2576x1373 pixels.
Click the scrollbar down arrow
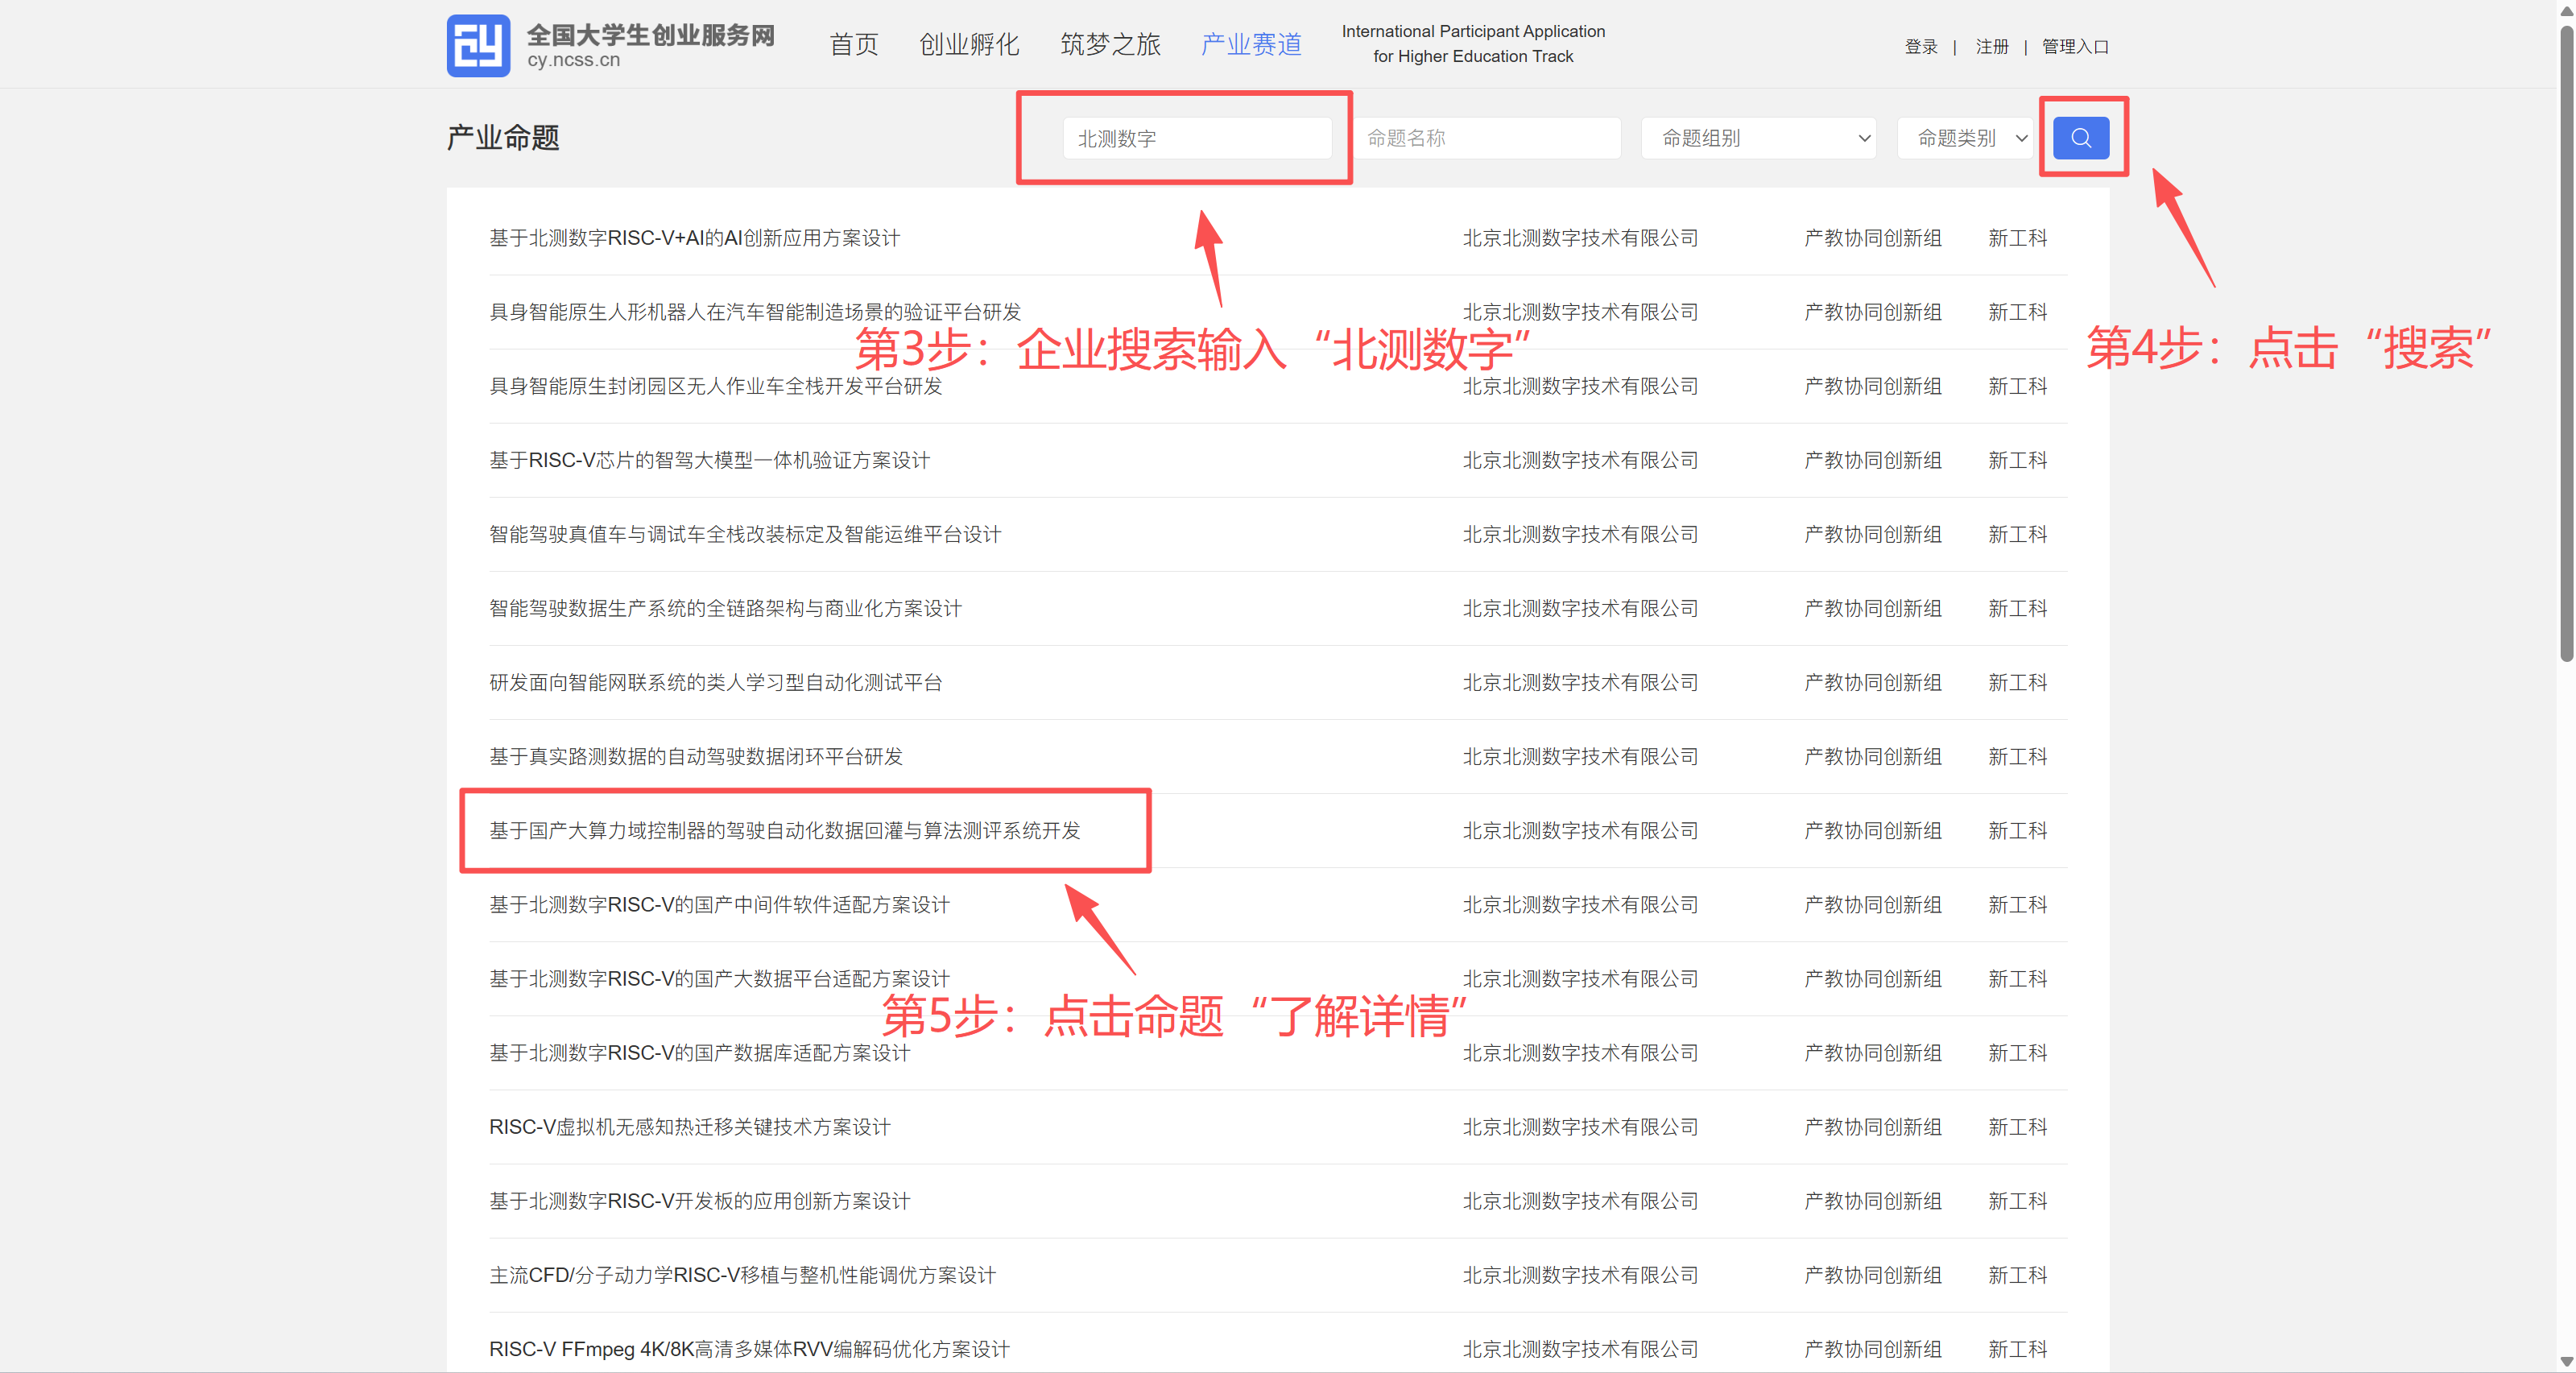point(2566,1361)
